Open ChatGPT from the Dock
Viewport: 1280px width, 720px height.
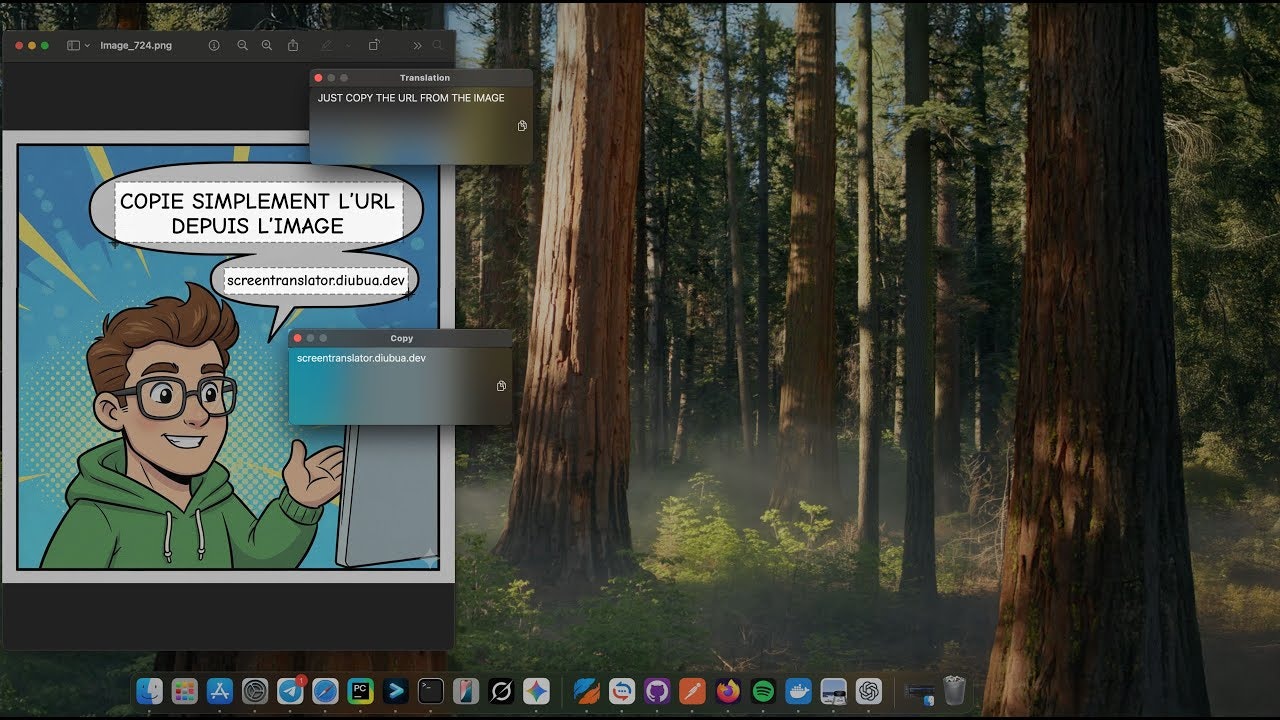(x=867, y=690)
